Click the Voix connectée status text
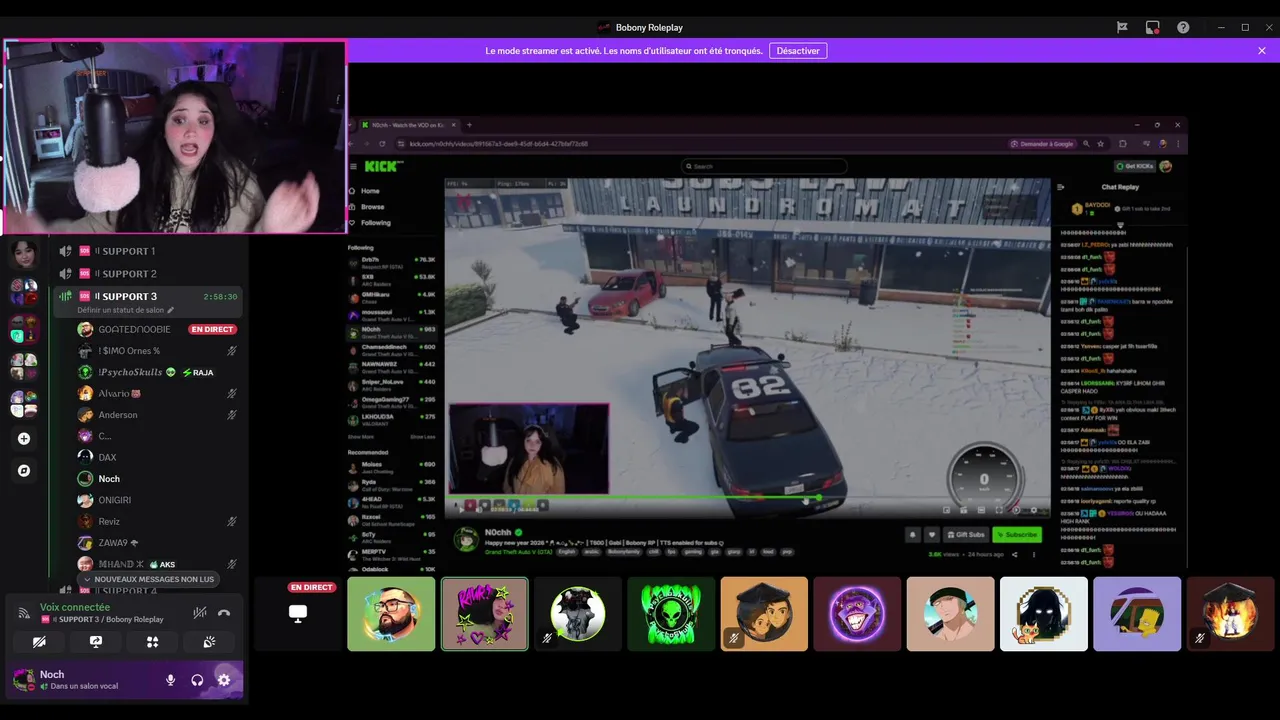 point(75,607)
